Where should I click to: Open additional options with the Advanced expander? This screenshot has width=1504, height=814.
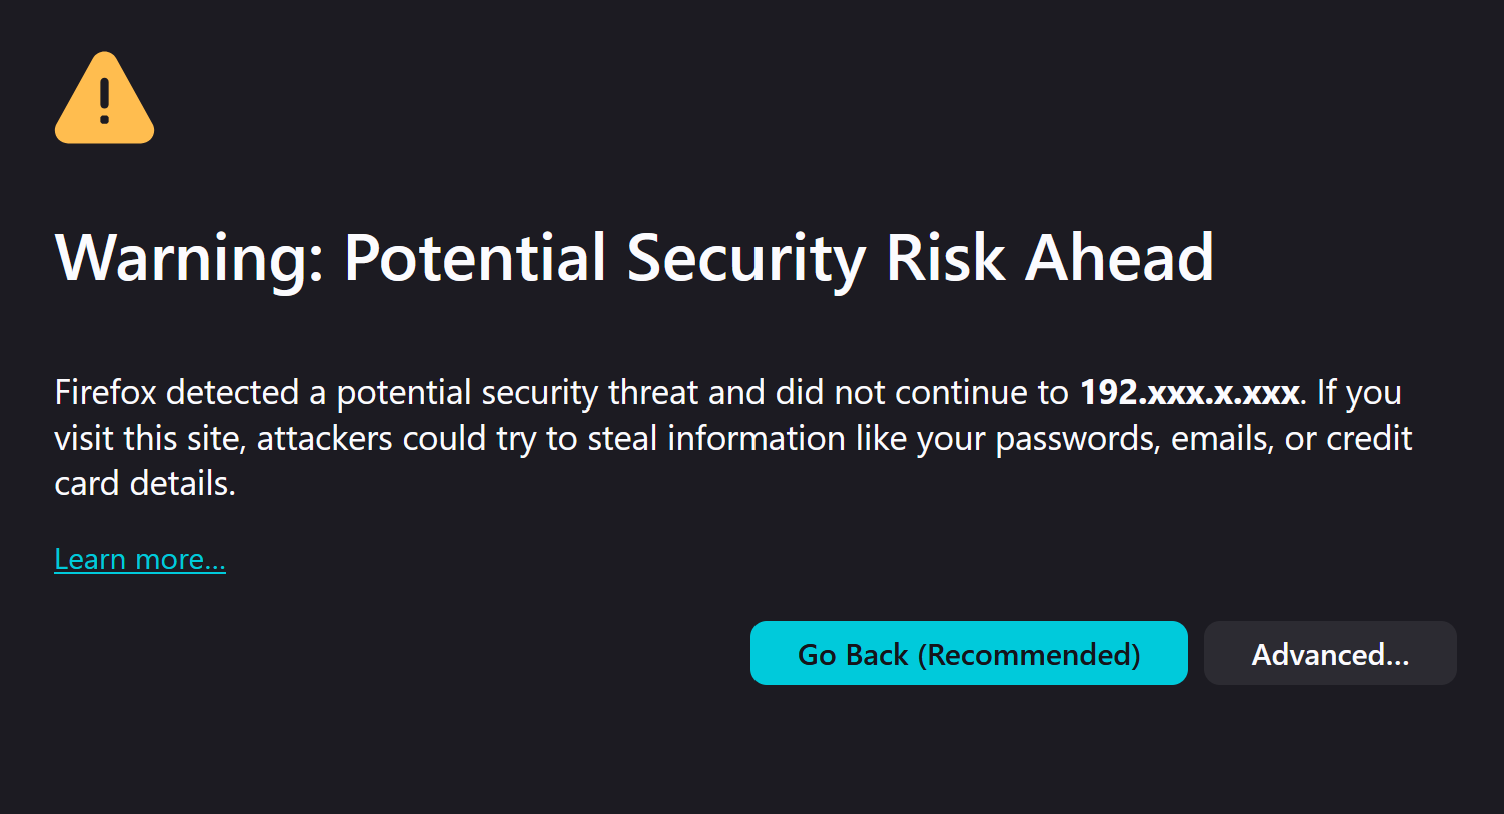pyautogui.click(x=1330, y=653)
